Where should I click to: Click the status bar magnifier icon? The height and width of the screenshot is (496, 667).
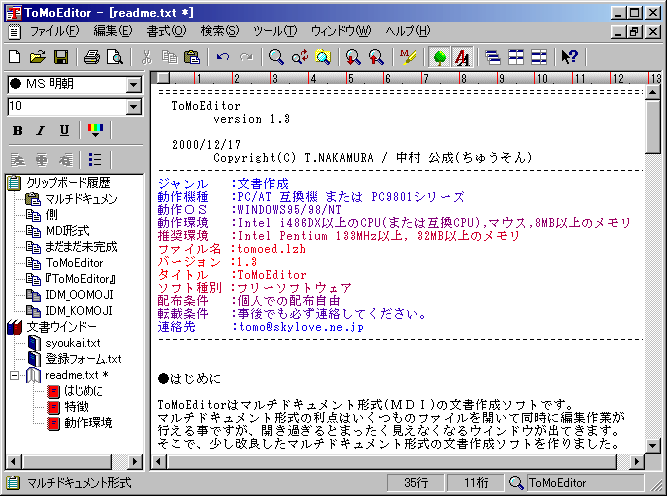516,483
